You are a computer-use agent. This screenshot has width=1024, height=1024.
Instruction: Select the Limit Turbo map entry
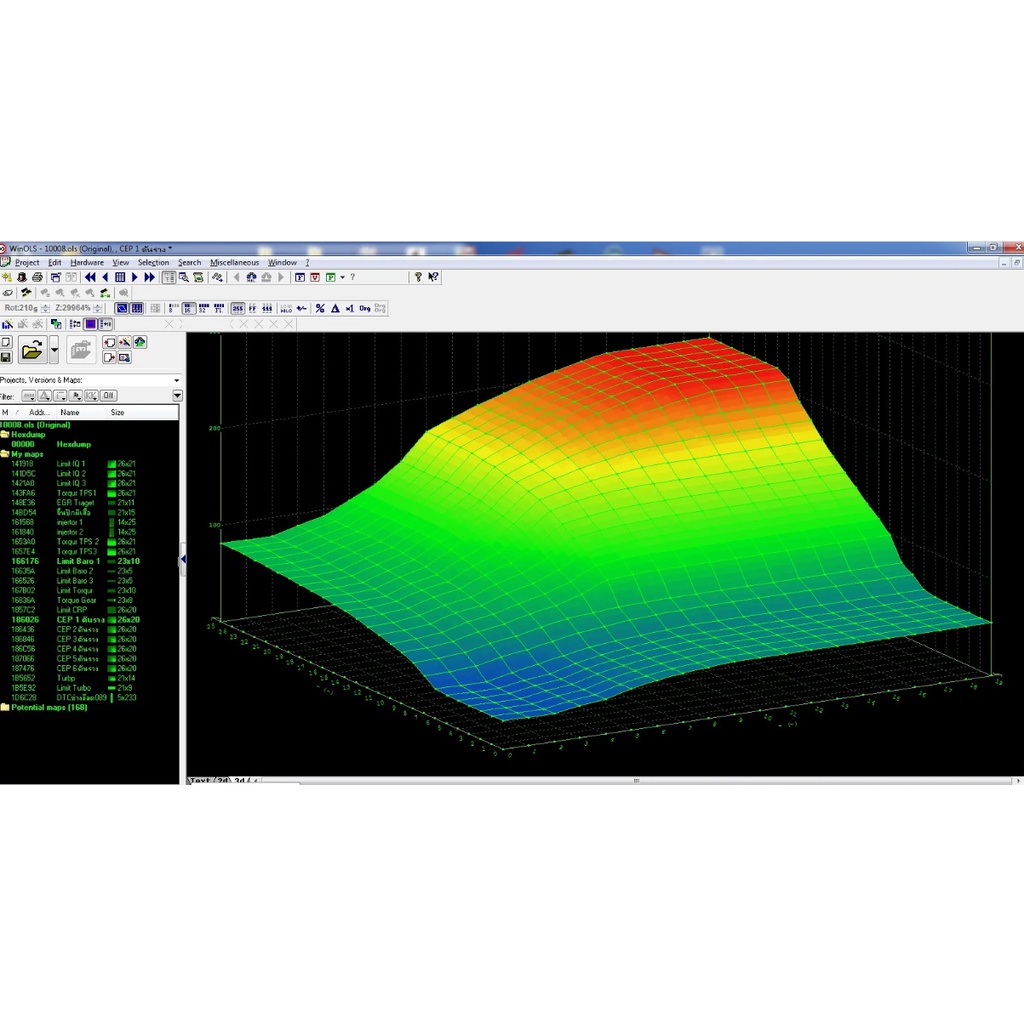tap(73, 688)
